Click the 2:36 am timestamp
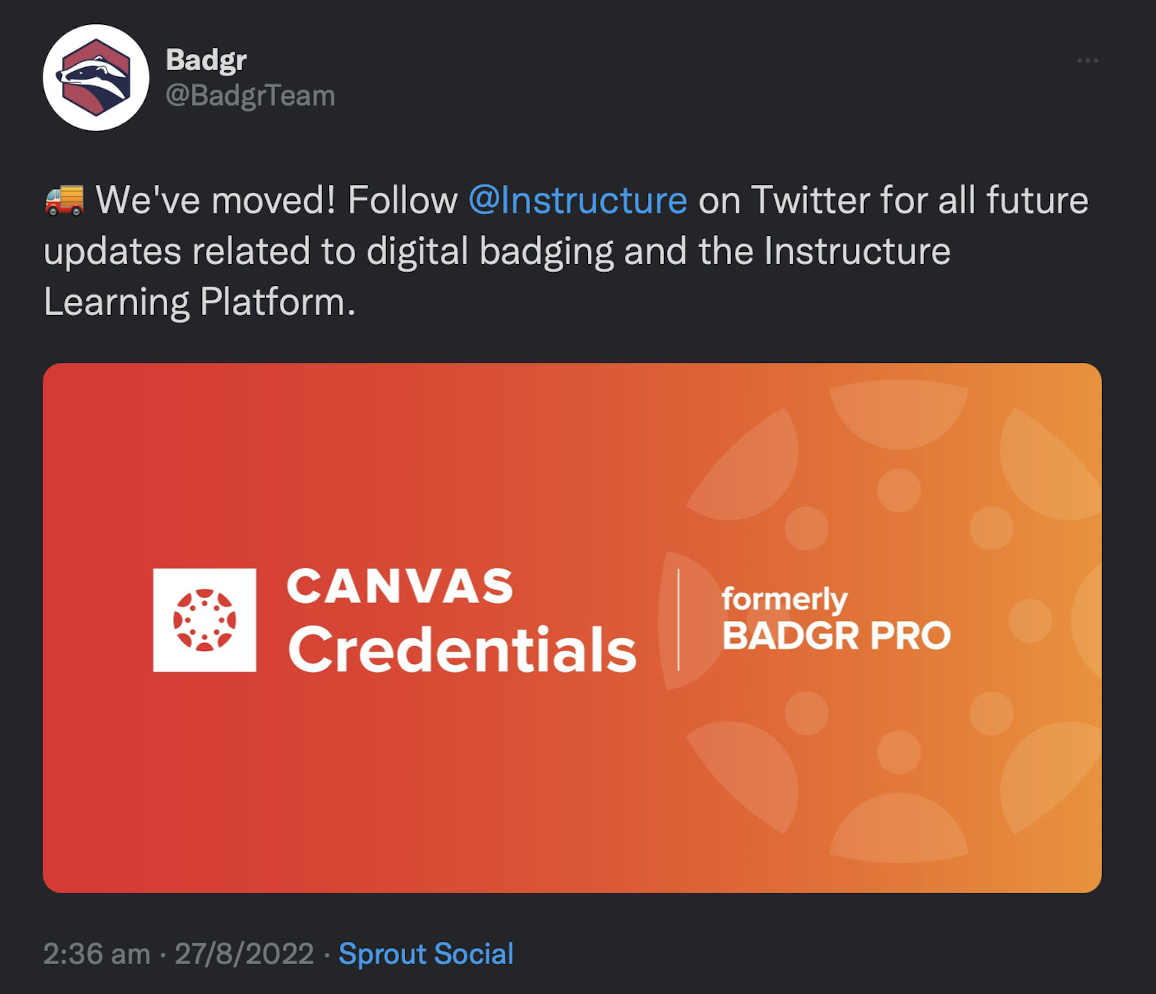The image size is (1156, 994). pyautogui.click(x=96, y=953)
